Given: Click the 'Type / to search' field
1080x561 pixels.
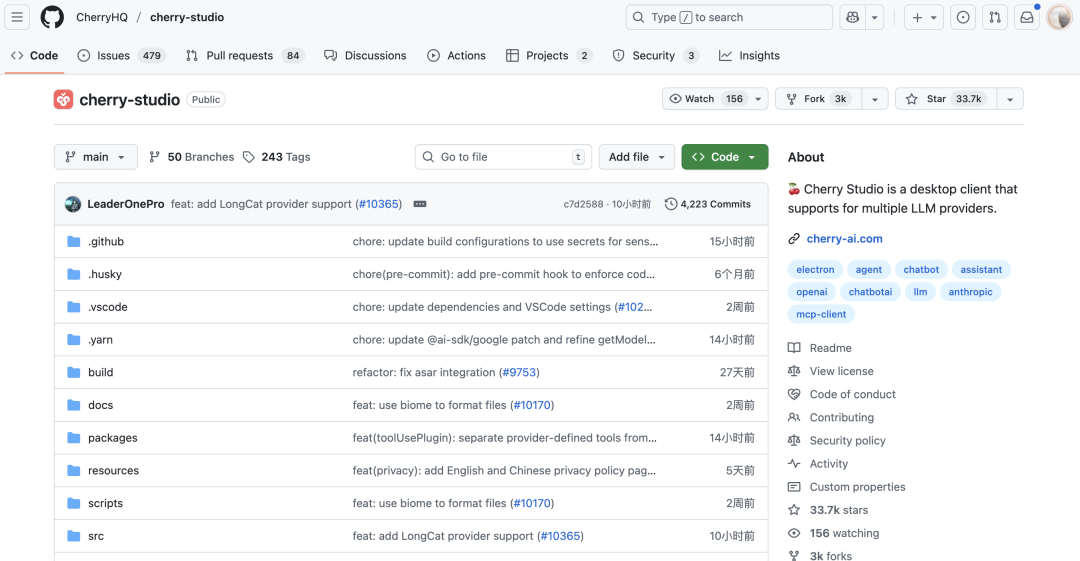Looking at the screenshot, I should click(729, 17).
